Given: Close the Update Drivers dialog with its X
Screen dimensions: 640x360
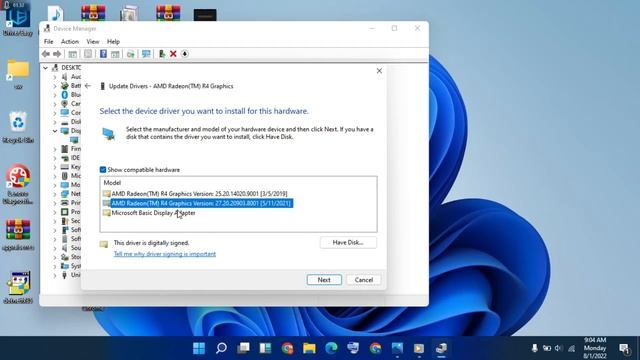Looking at the screenshot, I should [x=379, y=71].
